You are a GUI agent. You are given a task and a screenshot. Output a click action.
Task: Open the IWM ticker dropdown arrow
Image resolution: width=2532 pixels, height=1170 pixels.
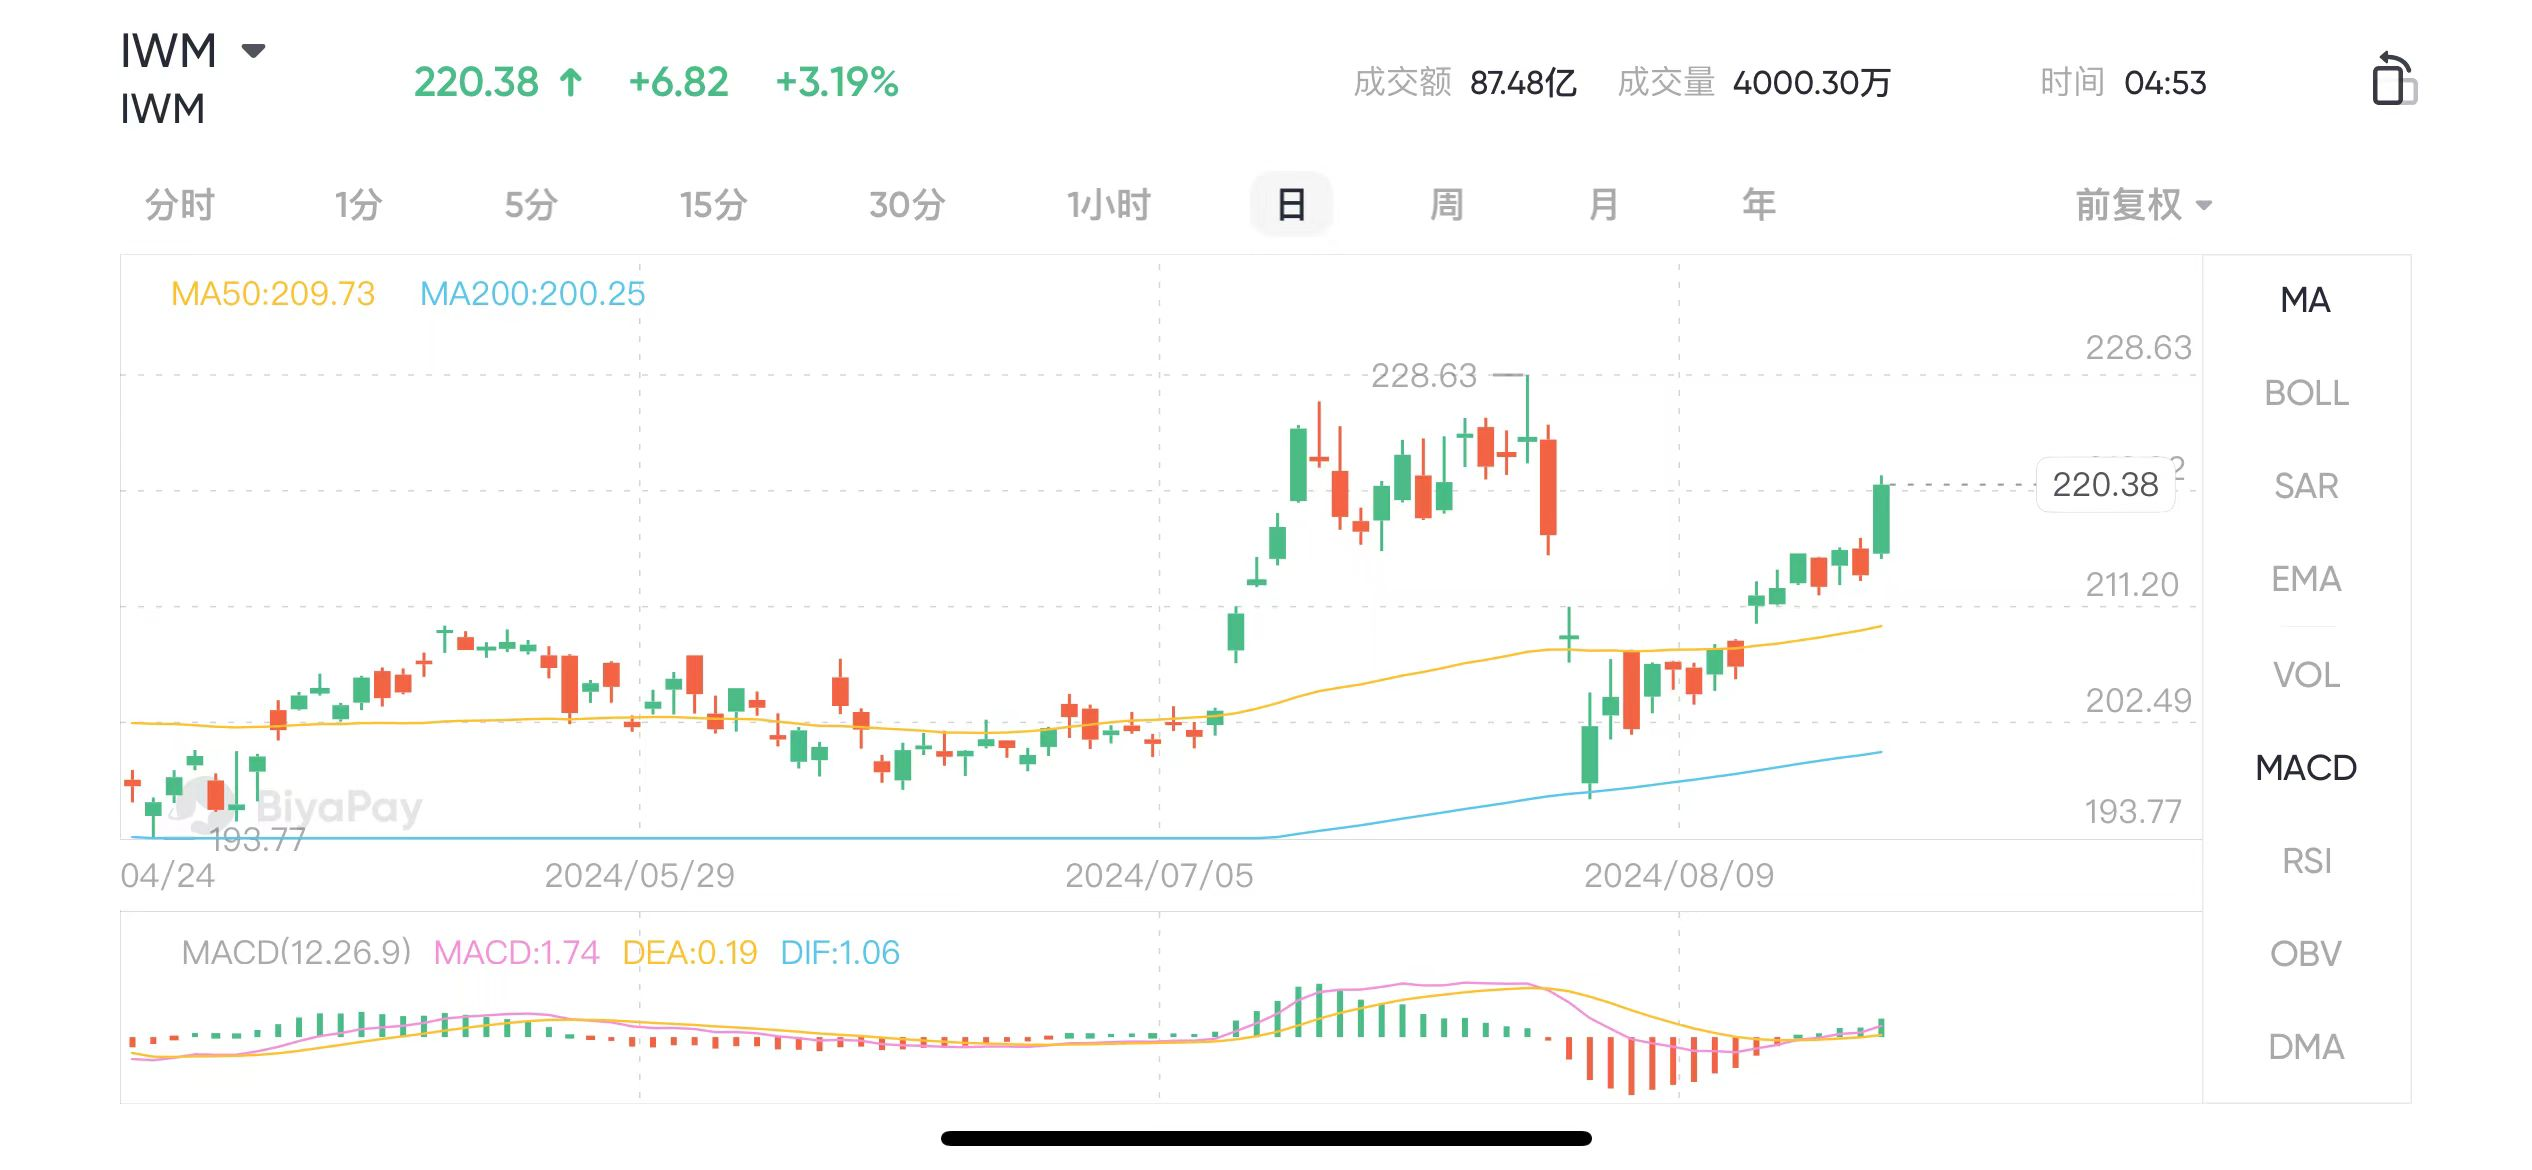pos(254,50)
